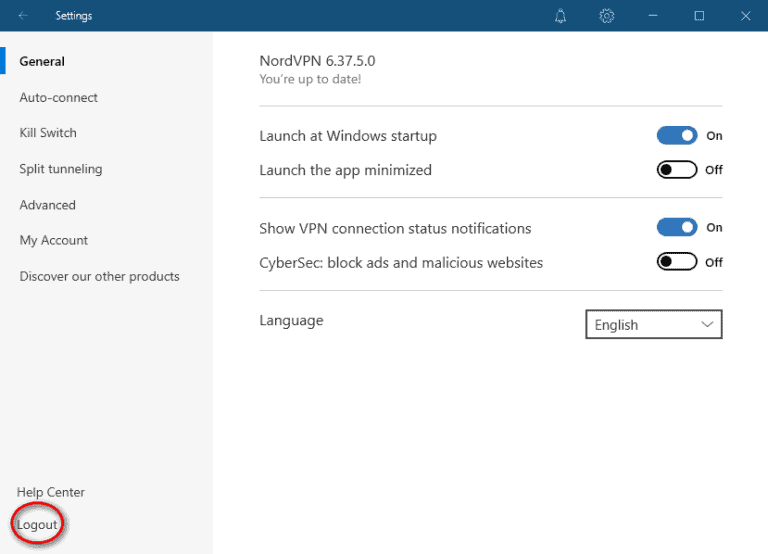The width and height of the screenshot is (768, 554).
Task: Turn off VPN connection status notifications
Action: tap(677, 228)
